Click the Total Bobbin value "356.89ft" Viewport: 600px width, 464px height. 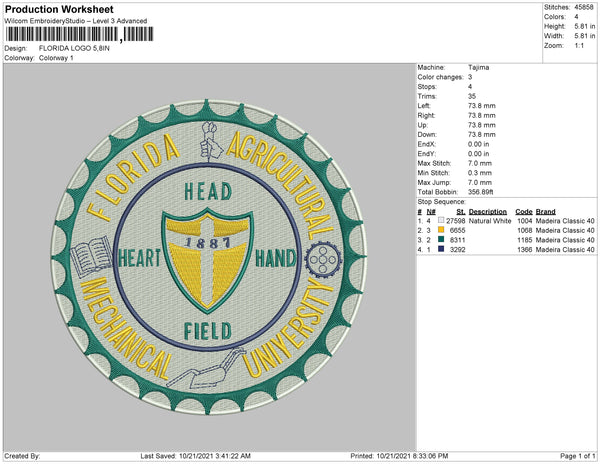tap(481, 192)
